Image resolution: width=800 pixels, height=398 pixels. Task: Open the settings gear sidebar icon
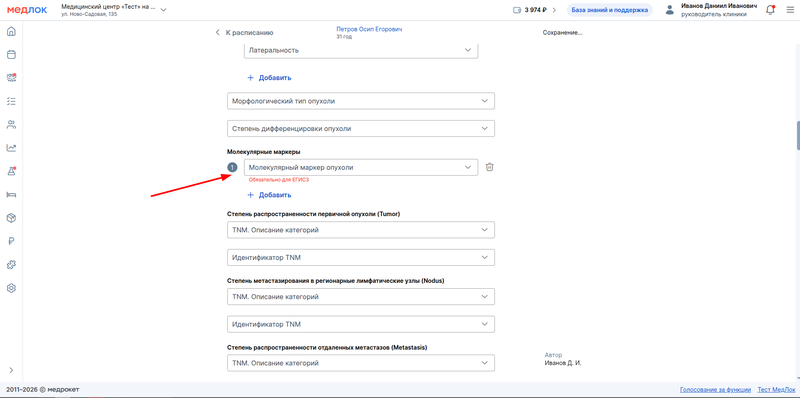pos(11,288)
